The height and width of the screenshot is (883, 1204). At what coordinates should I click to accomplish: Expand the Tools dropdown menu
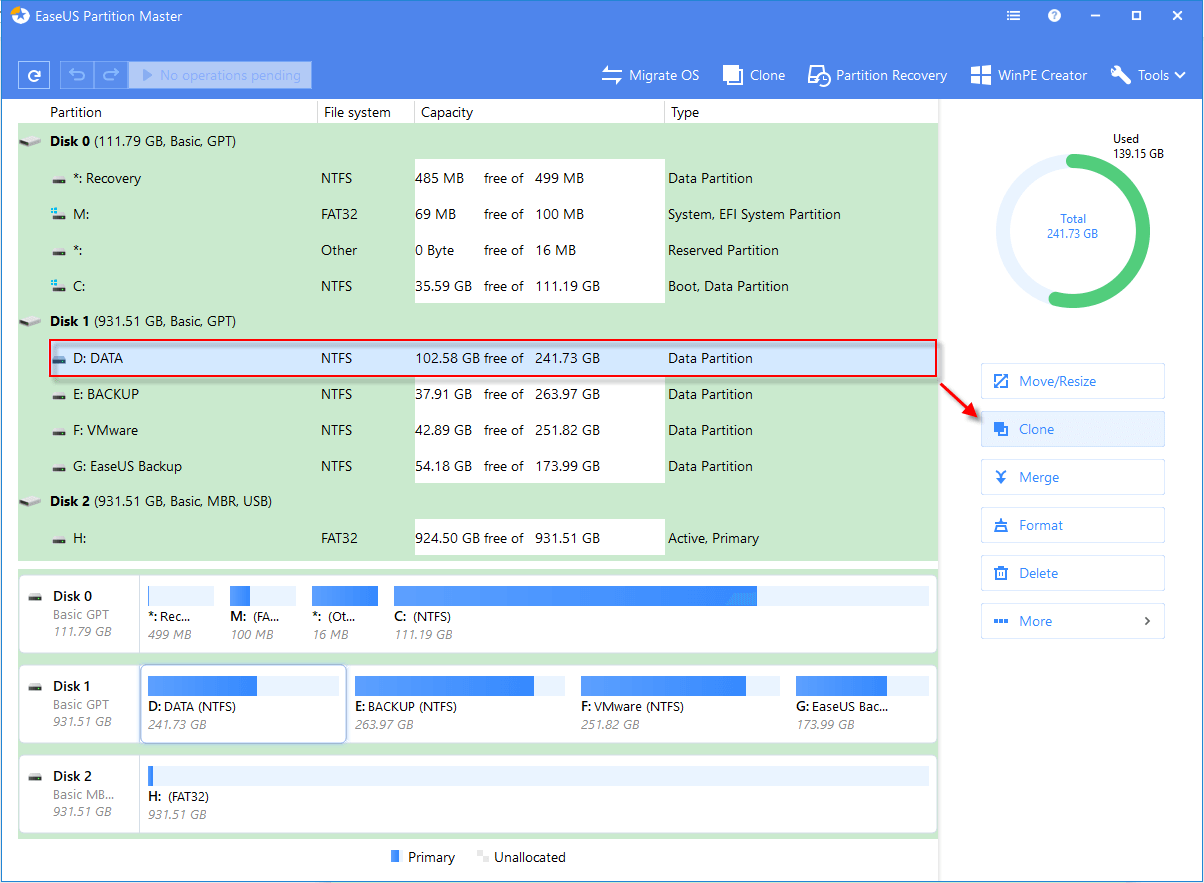[x=1148, y=75]
